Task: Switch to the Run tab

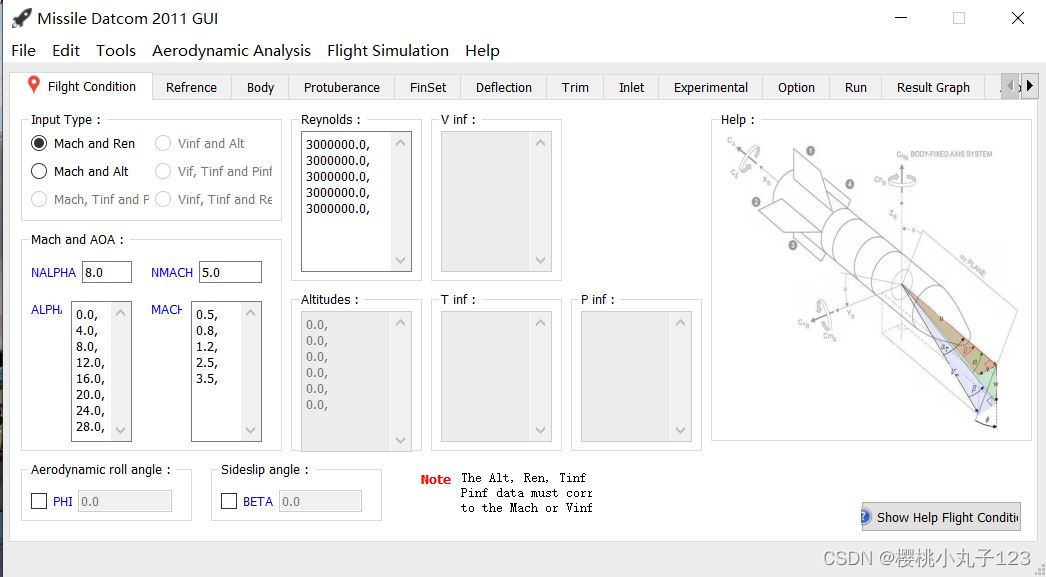Action: (855, 87)
